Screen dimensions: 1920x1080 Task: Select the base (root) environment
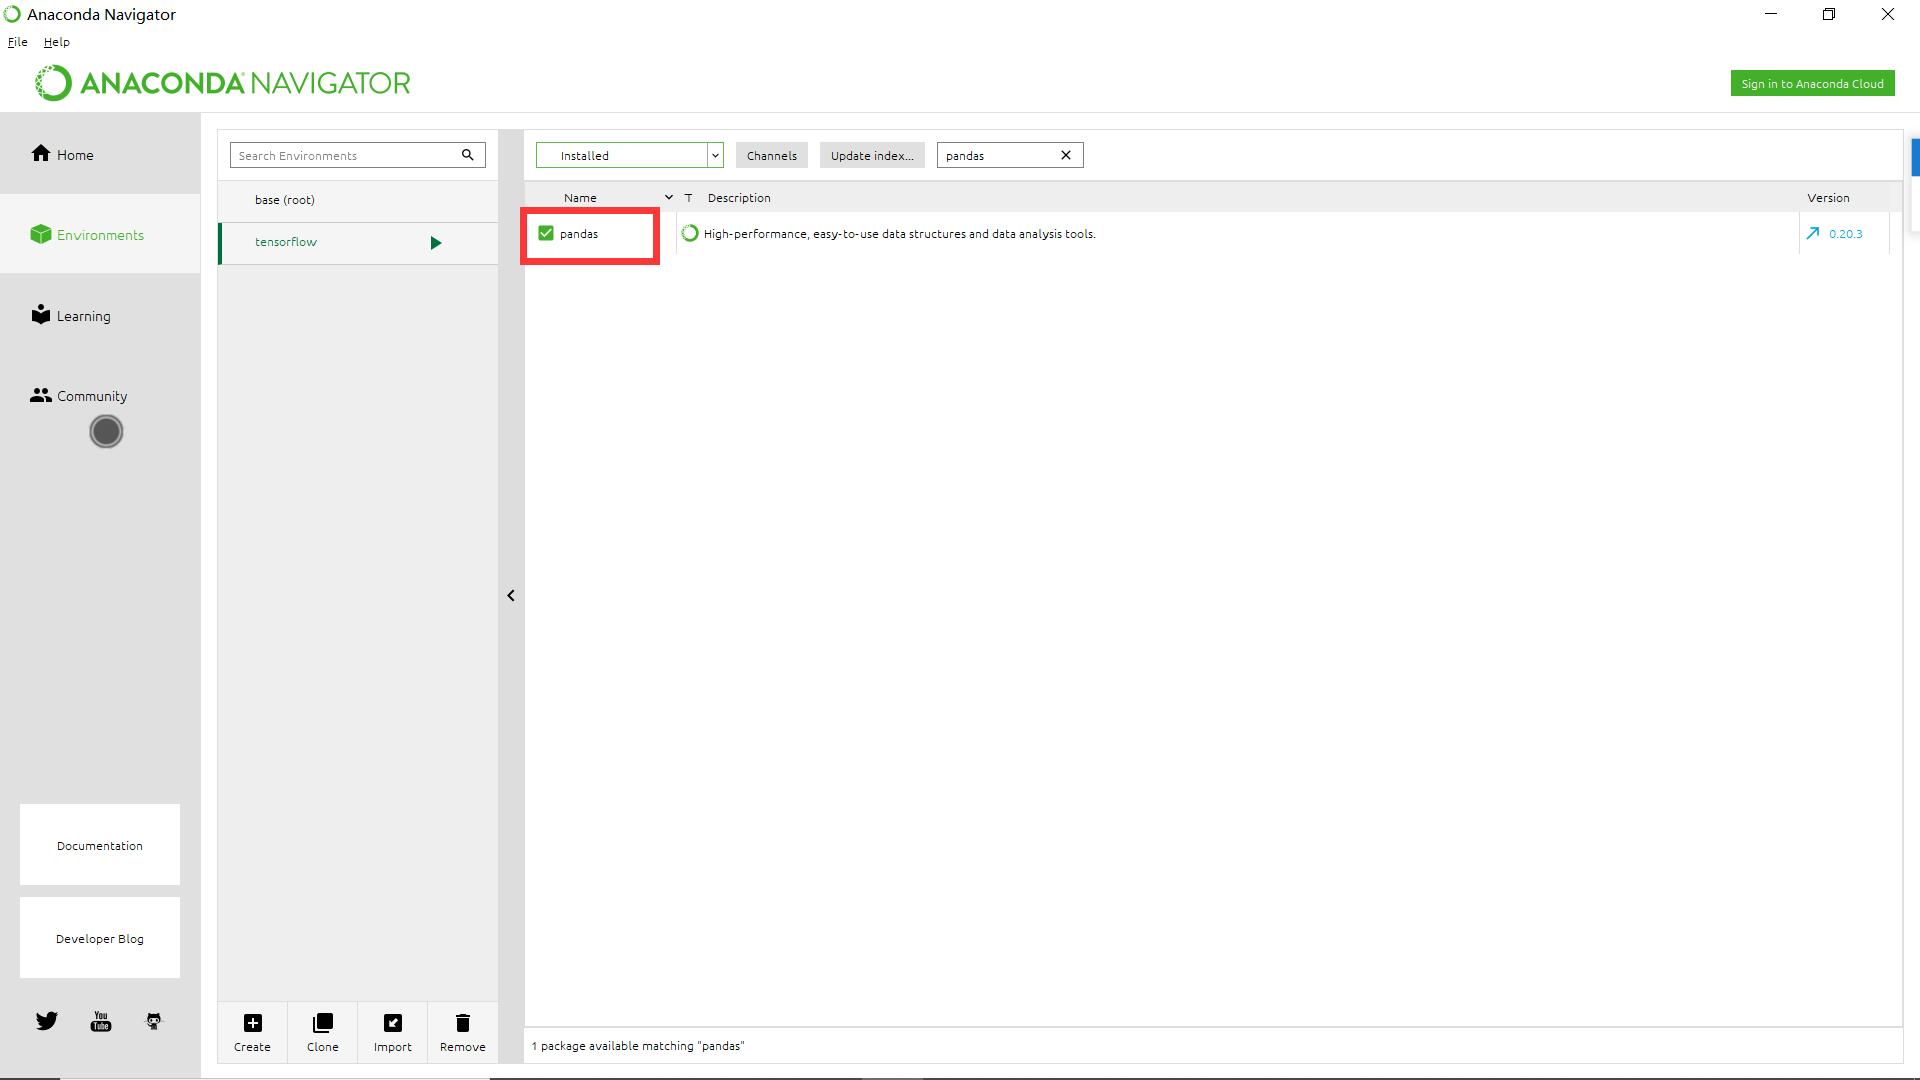(x=285, y=200)
